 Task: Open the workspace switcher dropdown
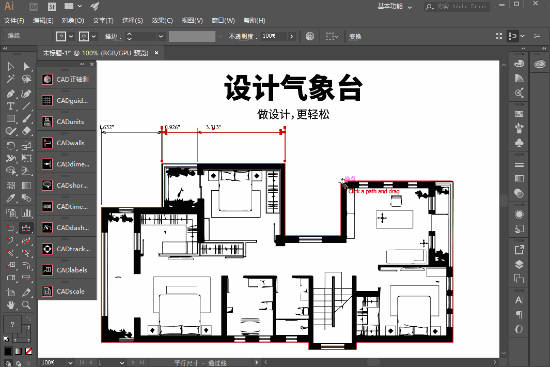[409, 7]
